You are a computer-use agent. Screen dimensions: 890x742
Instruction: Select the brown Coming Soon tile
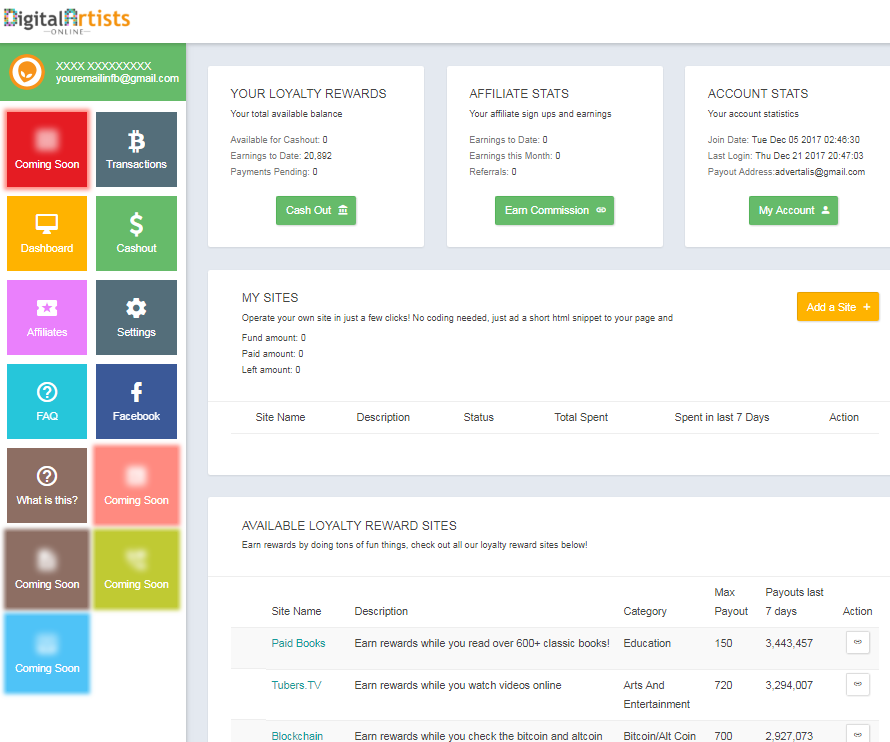[47, 569]
